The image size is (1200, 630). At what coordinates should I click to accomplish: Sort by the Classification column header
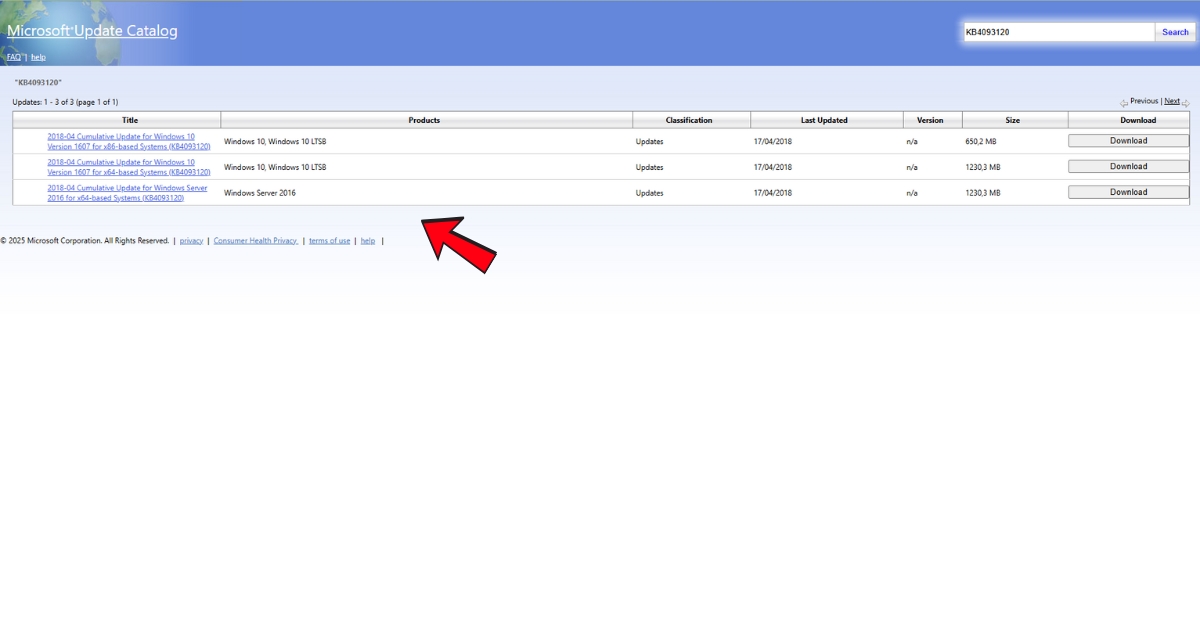click(689, 120)
